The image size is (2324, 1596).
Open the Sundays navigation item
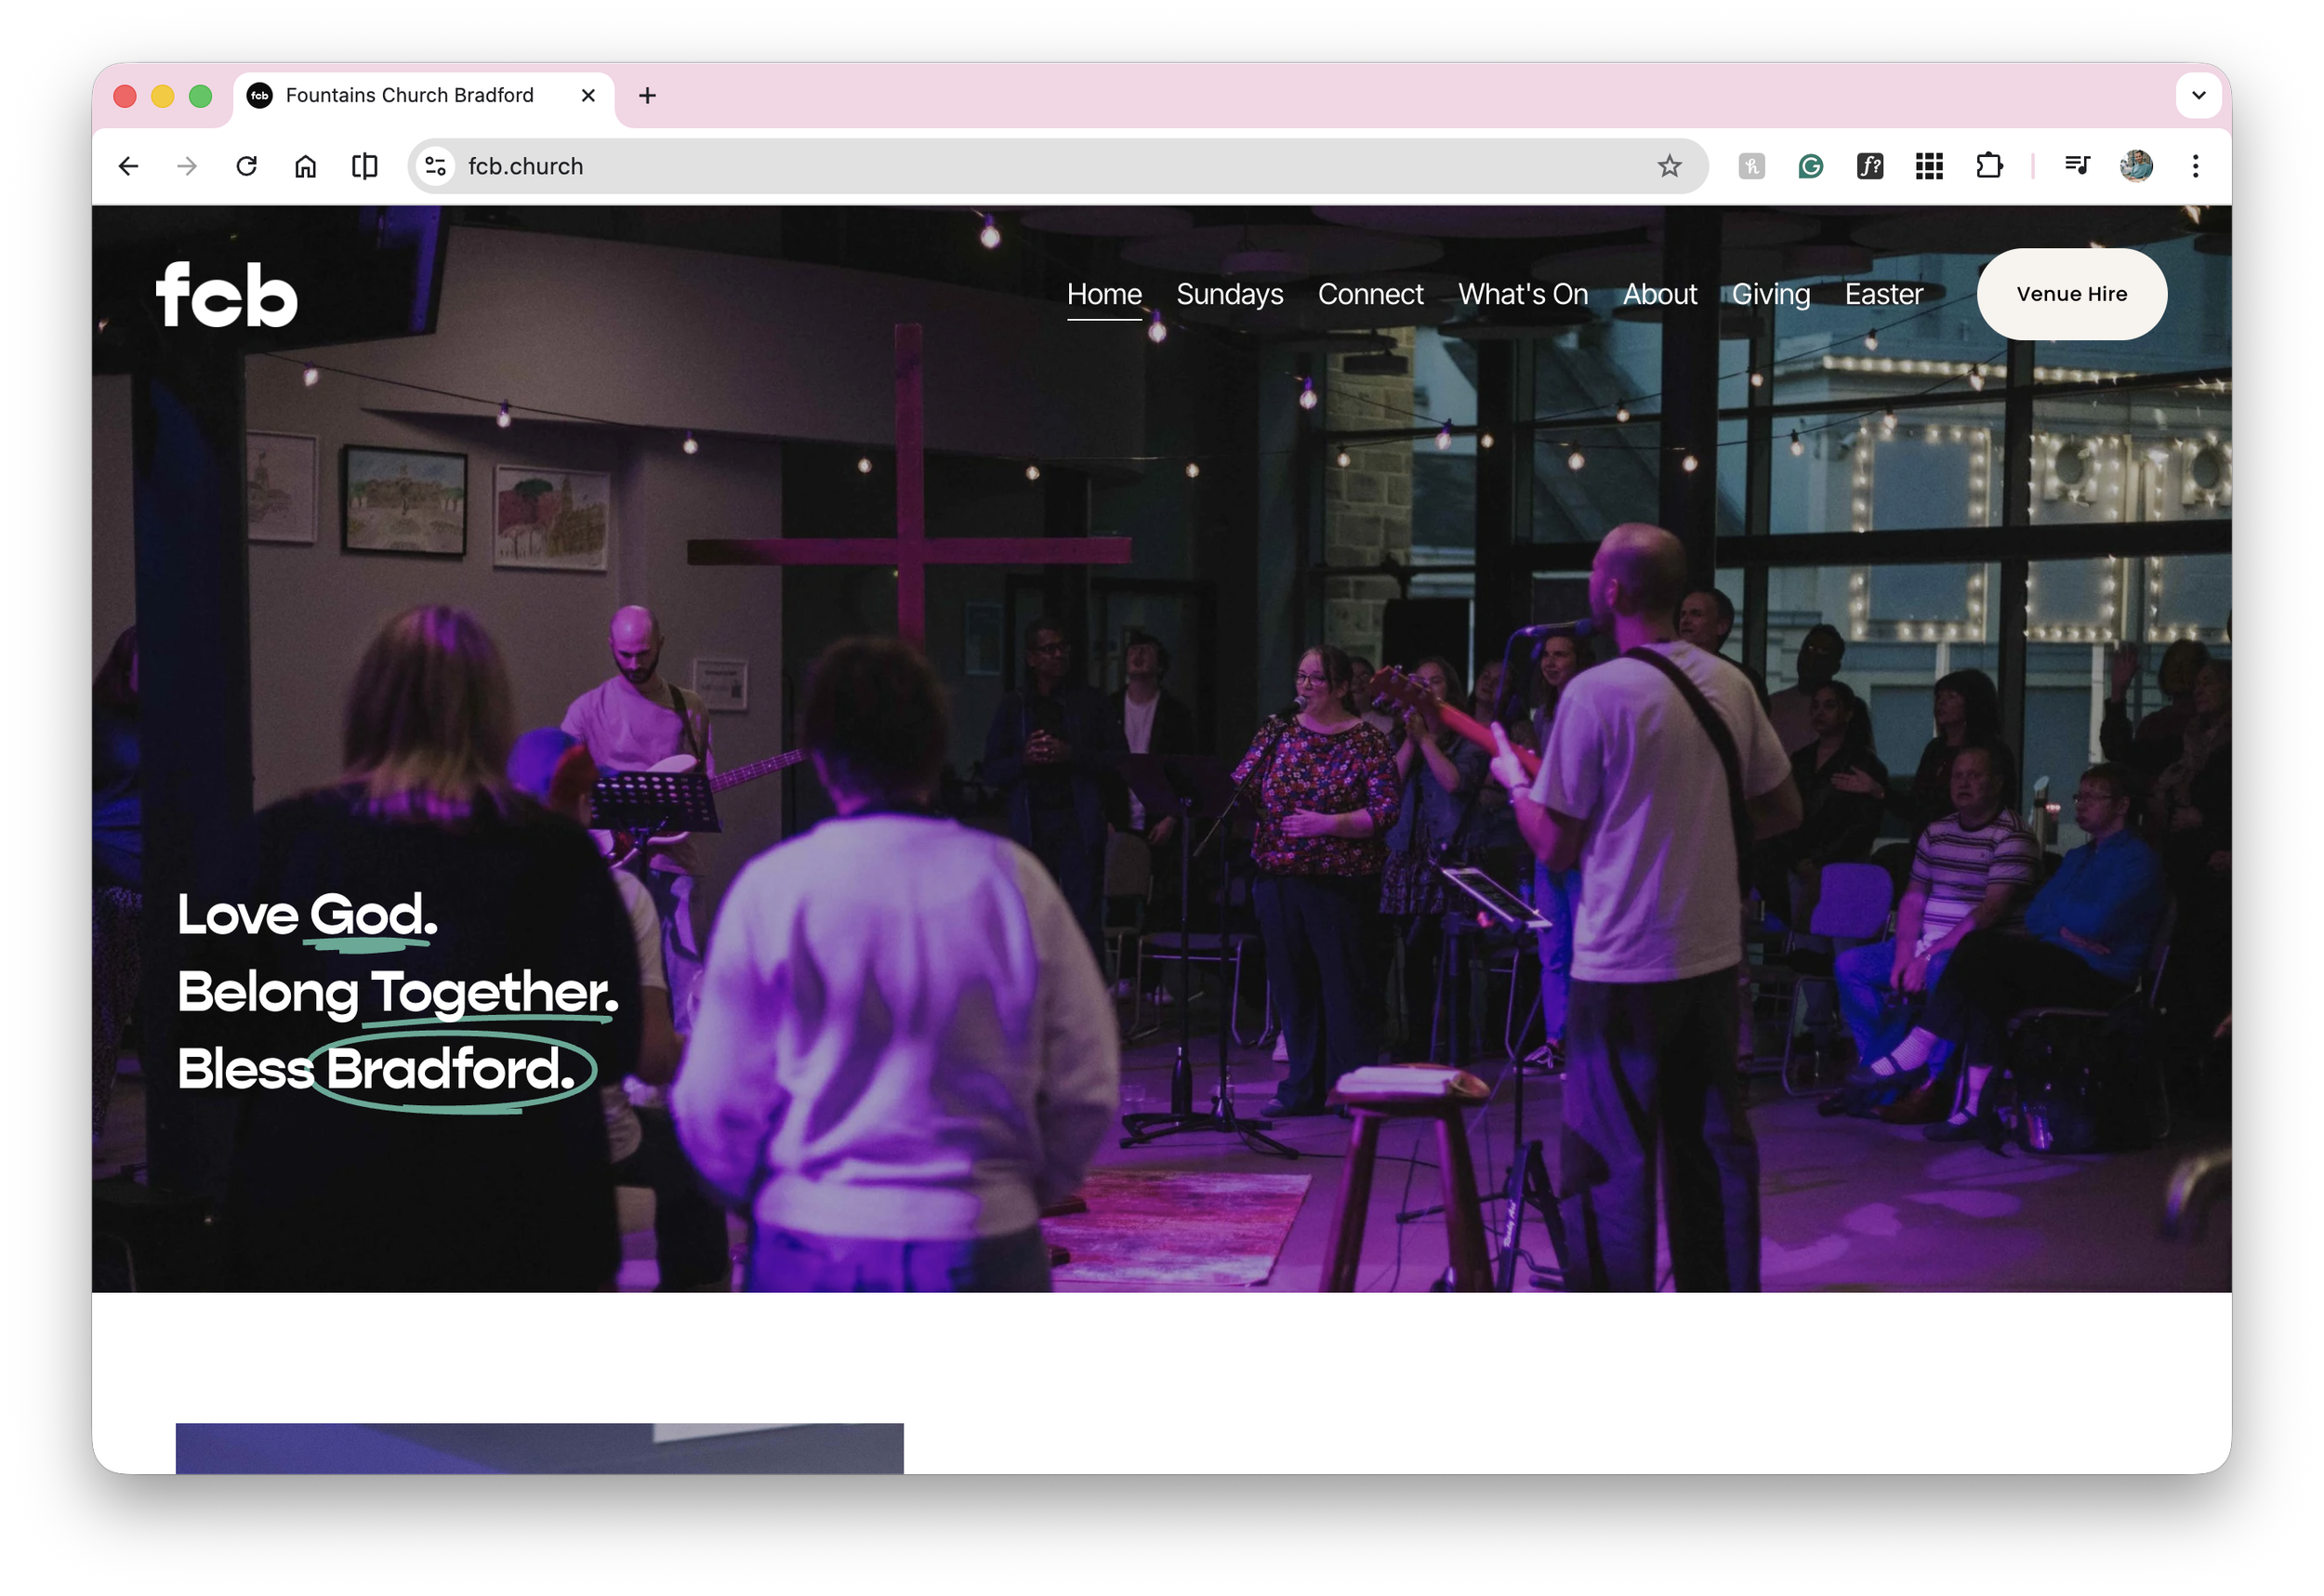click(x=1229, y=294)
